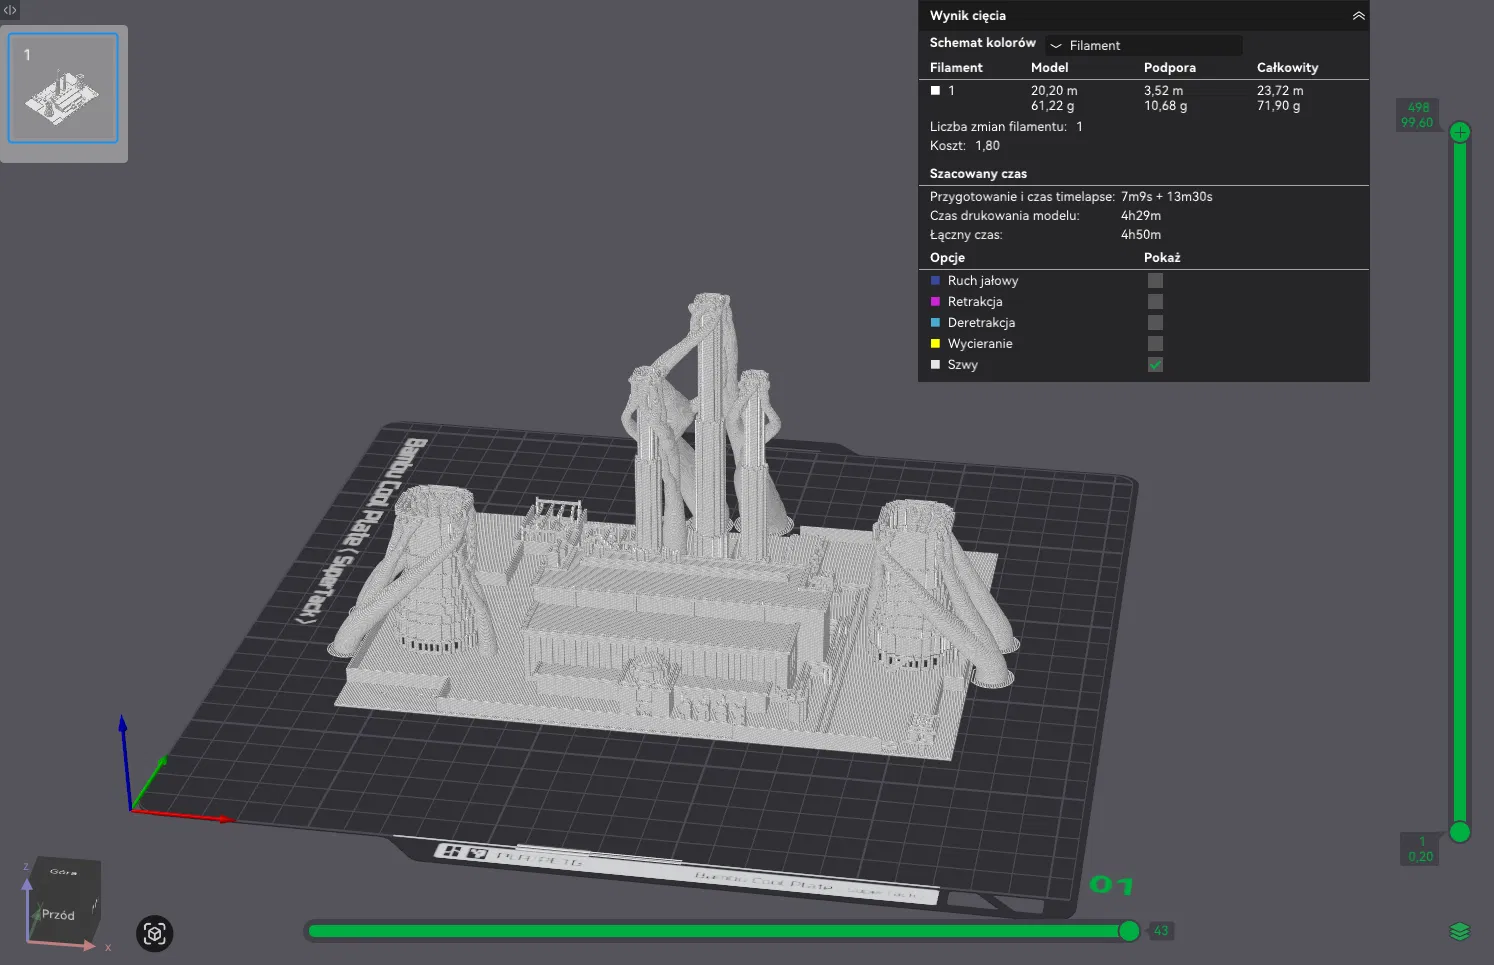Click the Góra face of the view cube
The image size is (1494, 965).
point(64,872)
